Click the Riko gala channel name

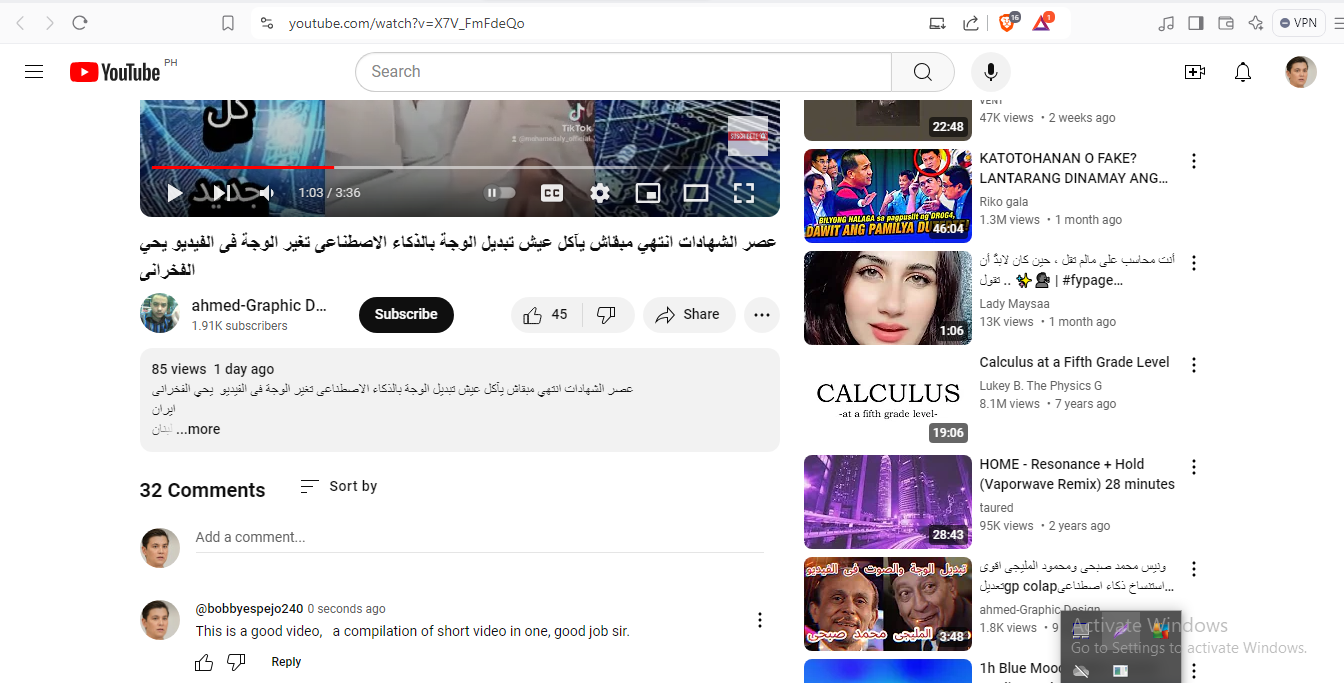1004,201
